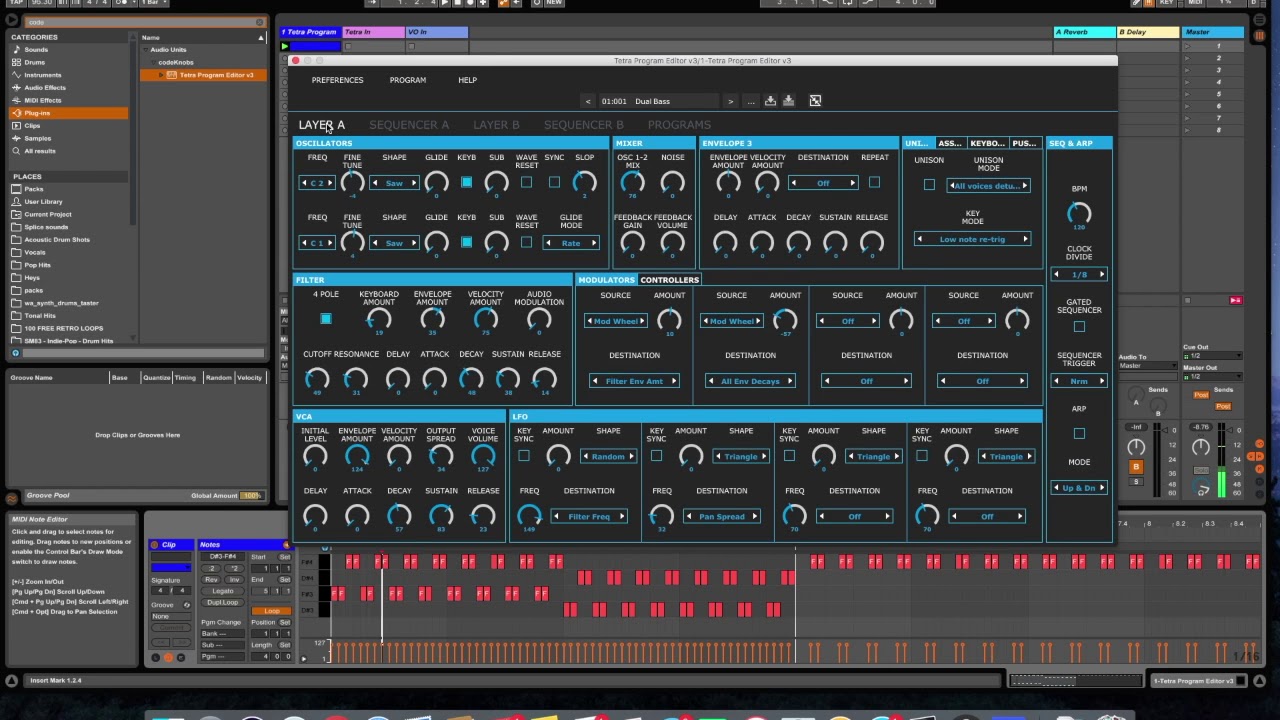Select the Tetra Program track header
This screenshot has height=720, width=1280.
[x=309, y=32]
